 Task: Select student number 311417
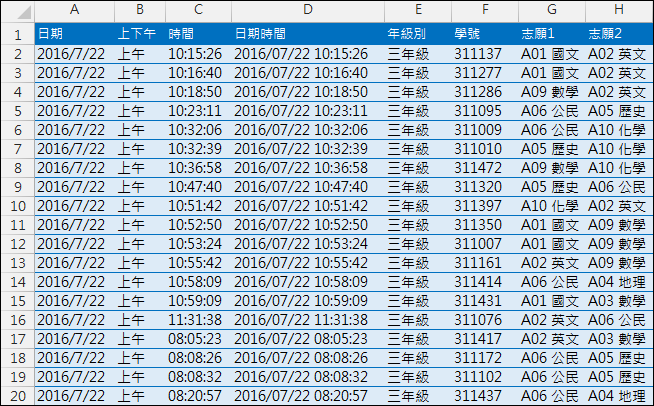(485, 339)
